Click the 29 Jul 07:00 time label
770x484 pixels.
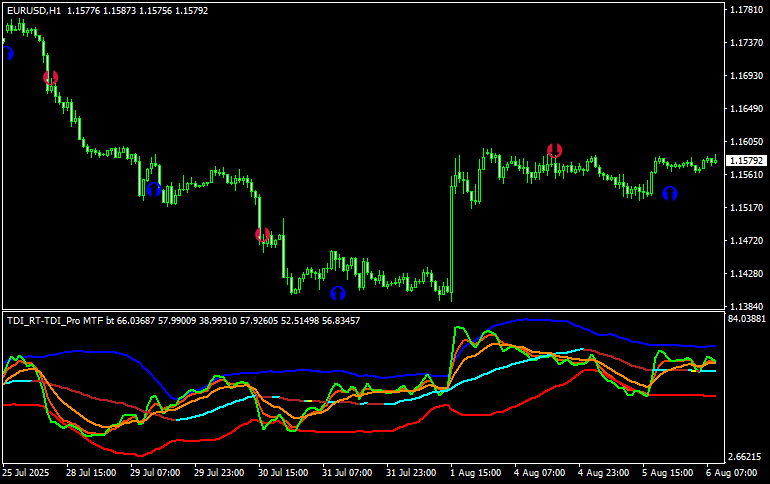pyautogui.click(x=155, y=472)
